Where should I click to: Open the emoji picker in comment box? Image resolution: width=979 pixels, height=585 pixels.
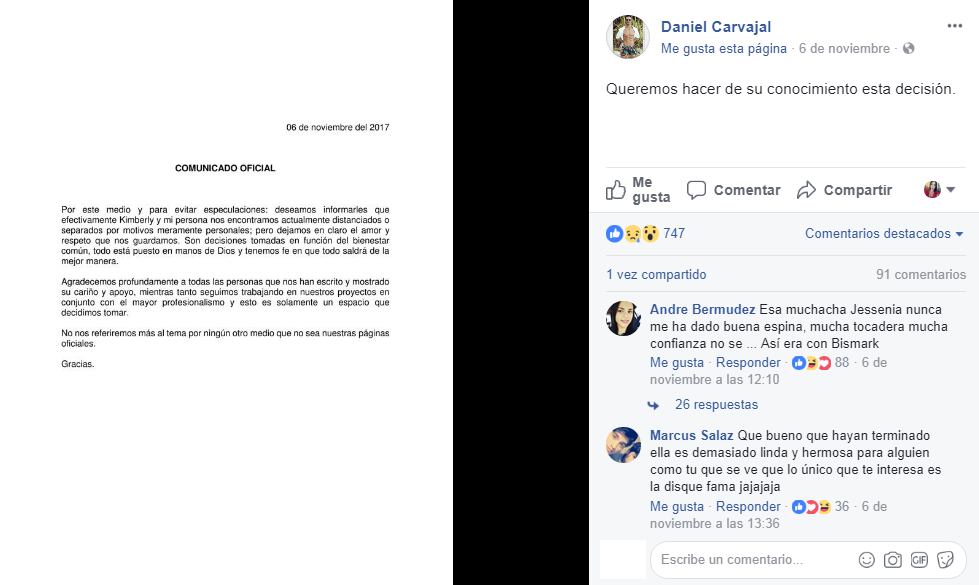click(x=867, y=559)
